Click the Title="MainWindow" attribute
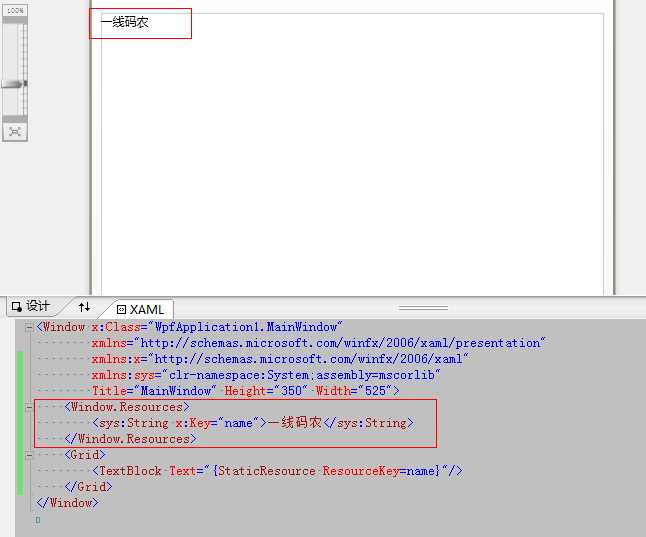 click(154, 391)
